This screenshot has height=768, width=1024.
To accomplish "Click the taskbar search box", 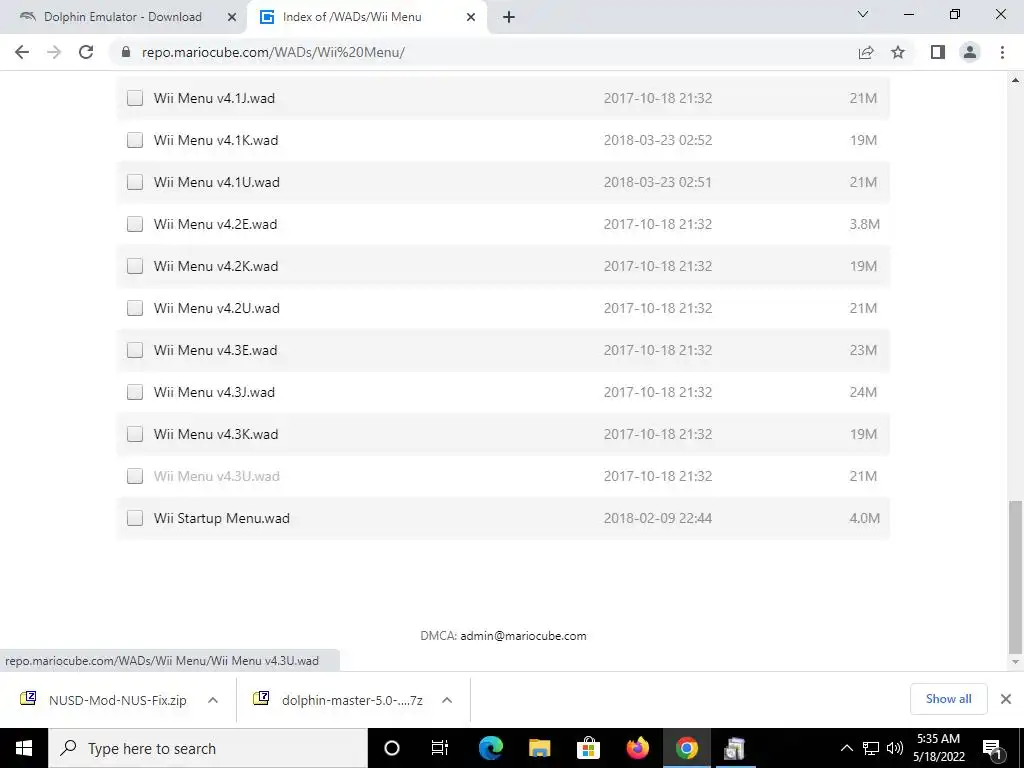I will tap(208, 748).
